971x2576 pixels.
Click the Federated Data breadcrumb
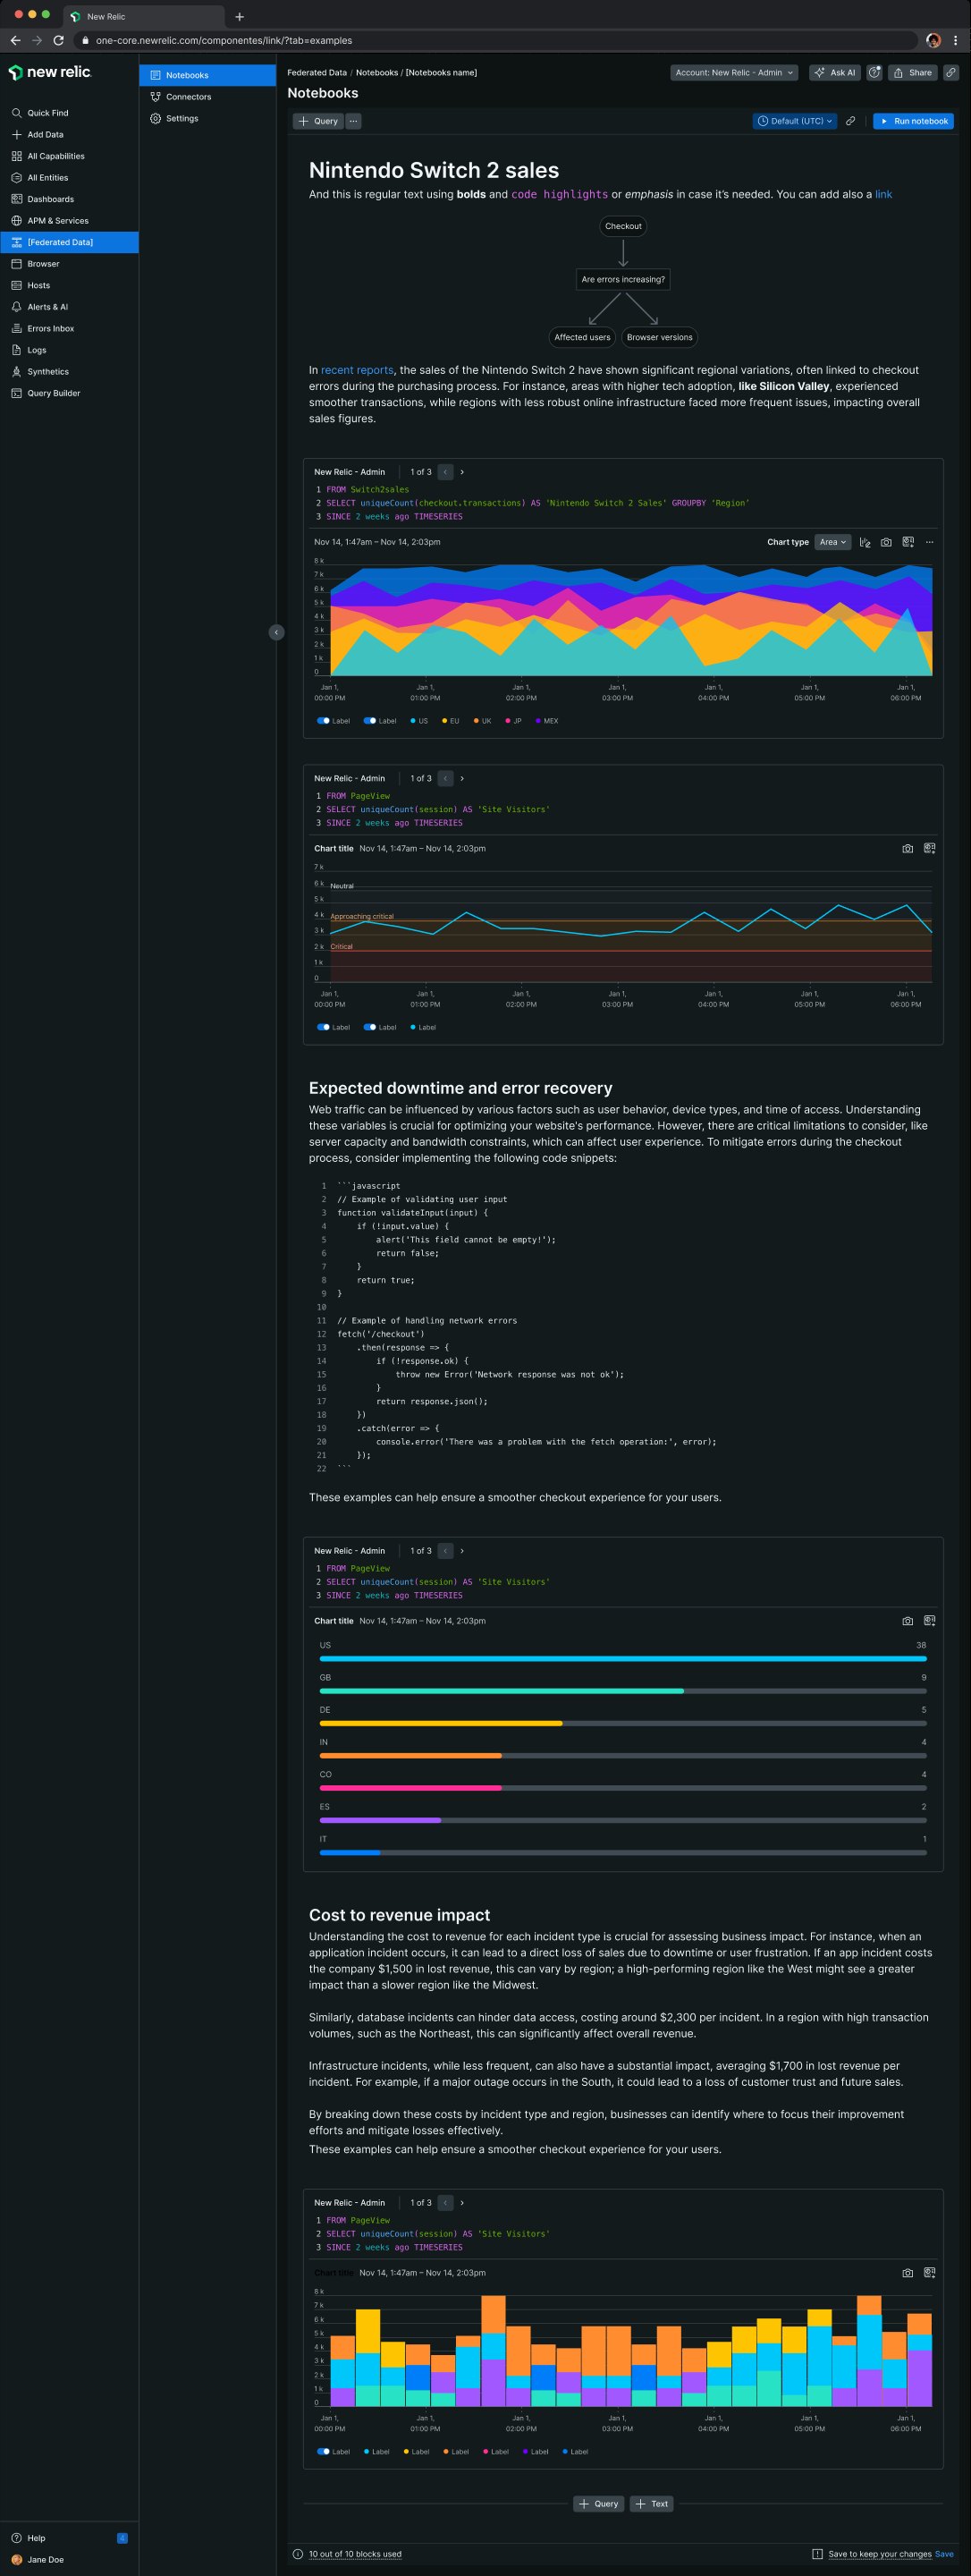(317, 72)
